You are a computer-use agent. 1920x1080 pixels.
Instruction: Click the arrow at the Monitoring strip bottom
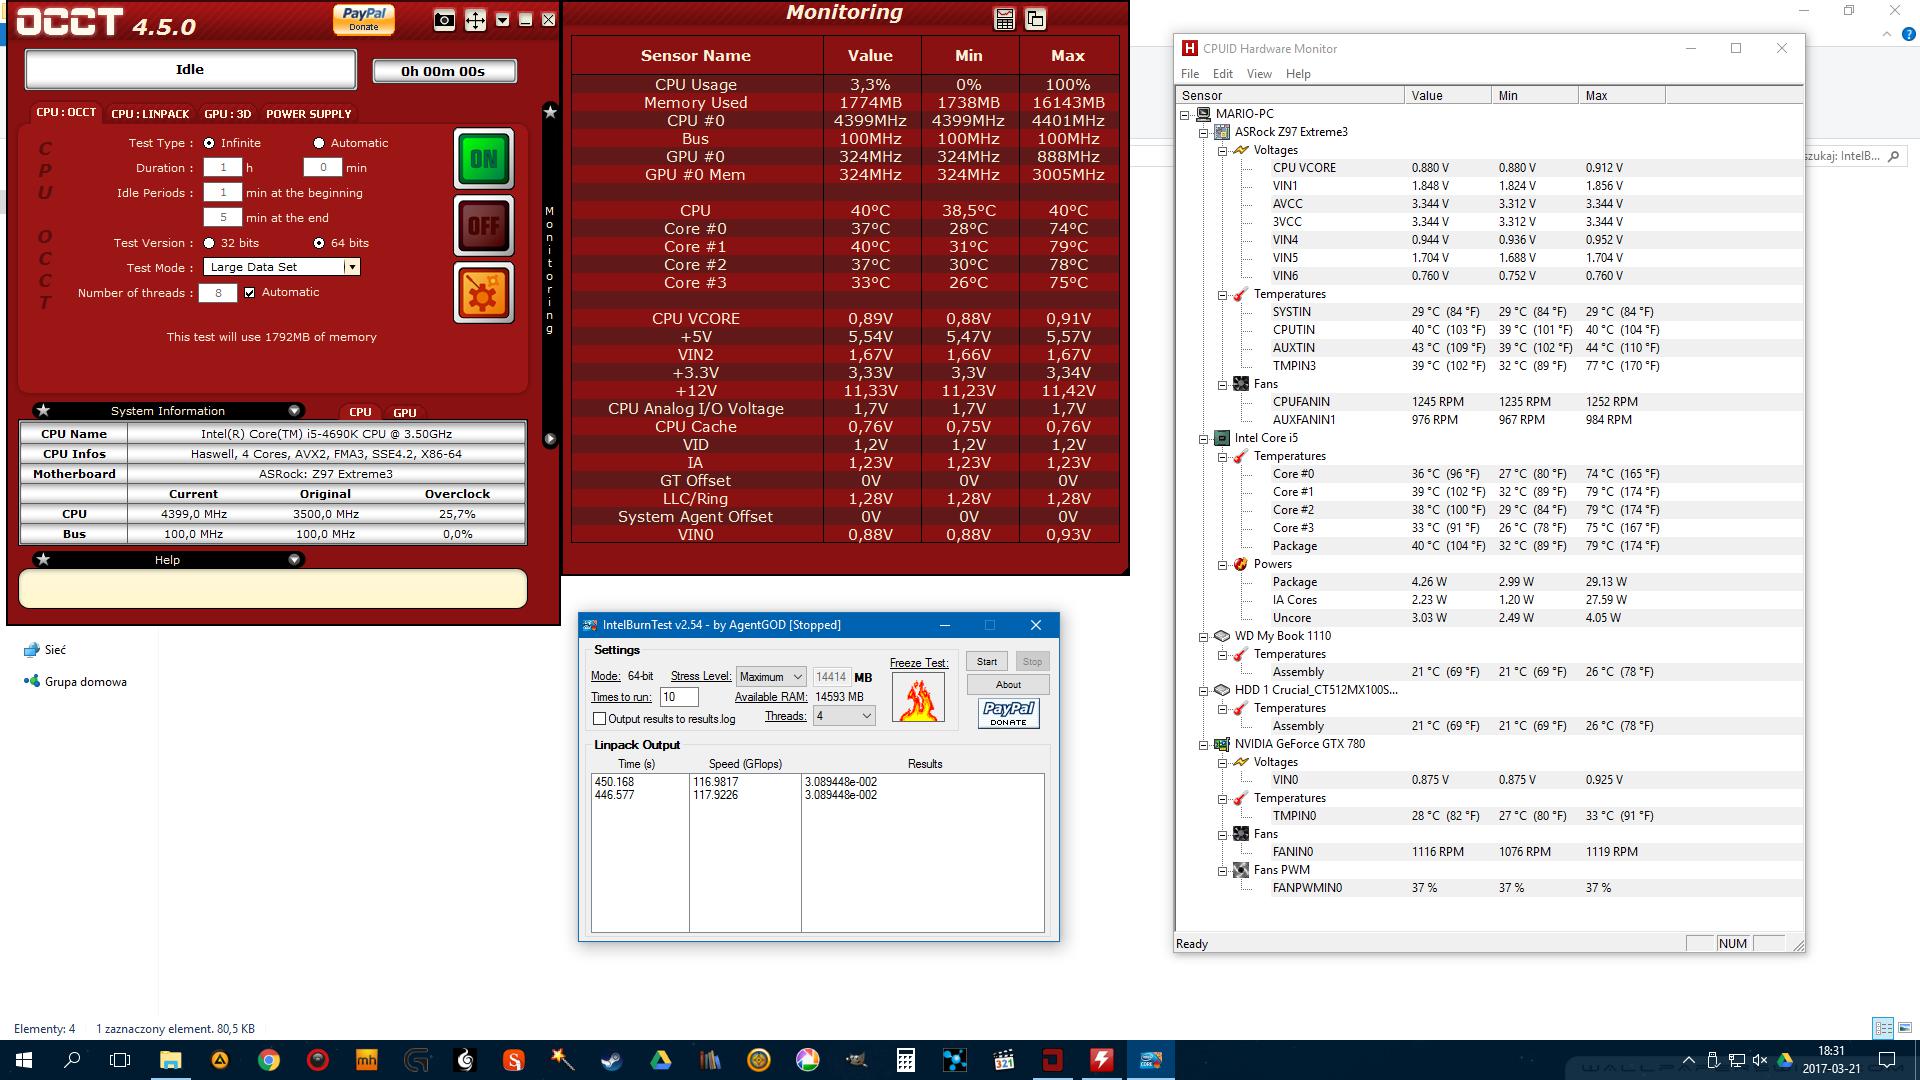[x=550, y=439]
